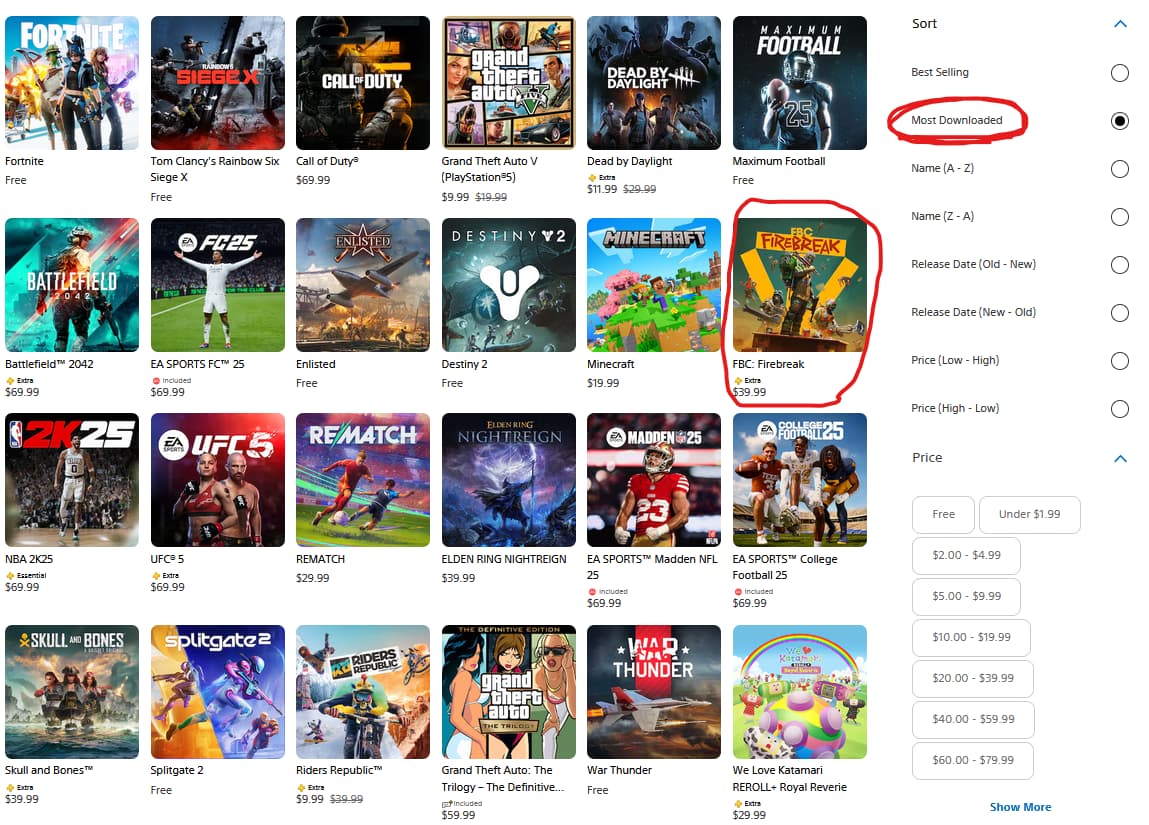Open the UFC 5 cover

point(218,480)
